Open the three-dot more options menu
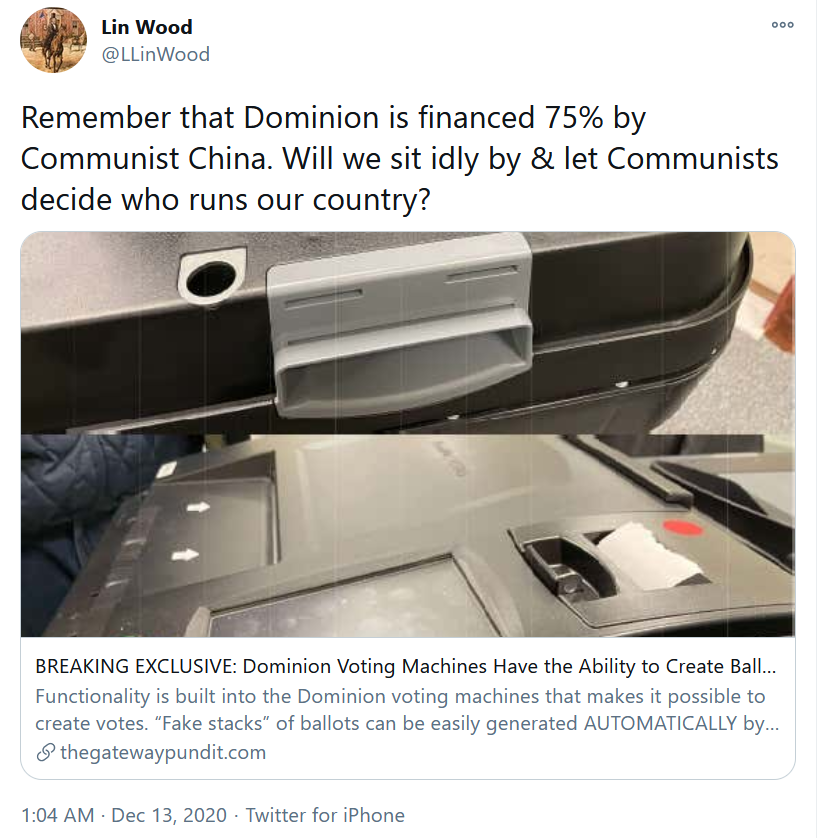Image resolution: width=817 pixels, height=838 pixels. pos(782,25)
